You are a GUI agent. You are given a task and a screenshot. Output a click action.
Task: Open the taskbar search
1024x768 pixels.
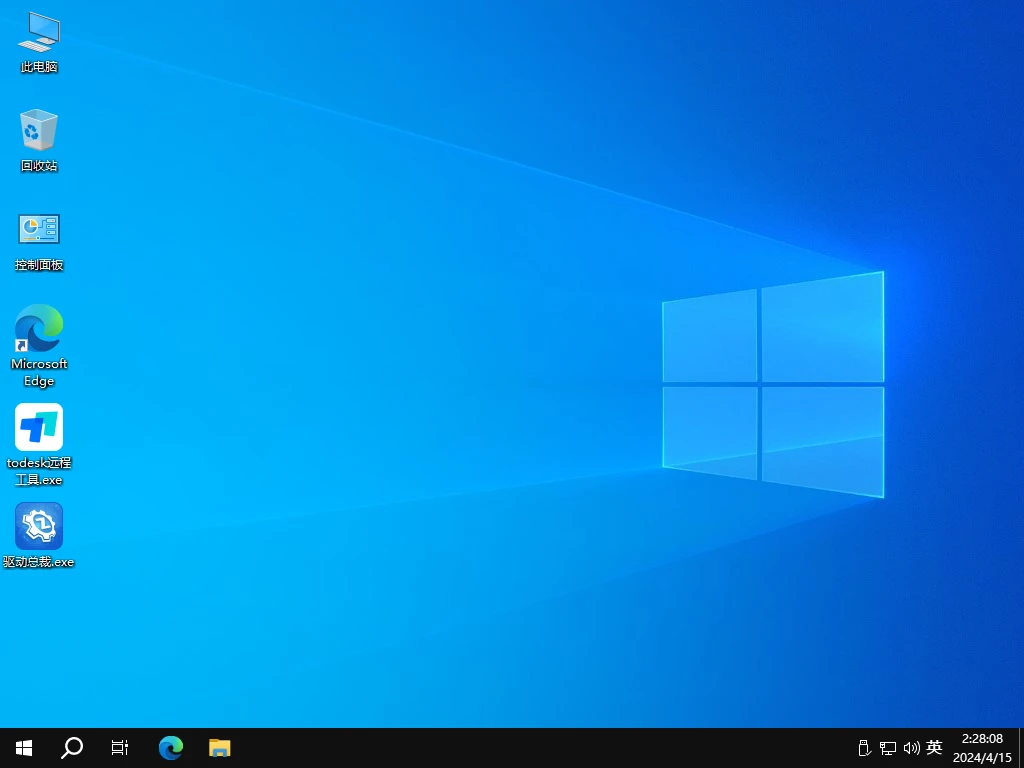[72, 748]
